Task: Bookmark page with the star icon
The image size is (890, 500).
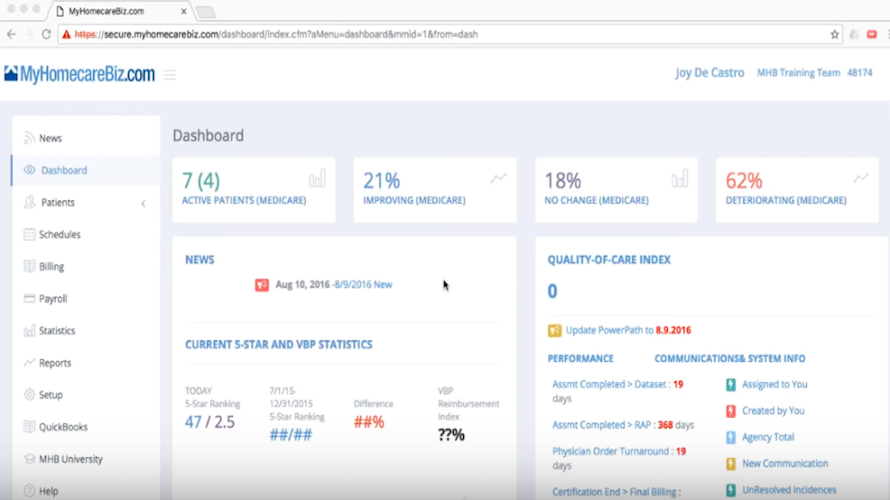Action: [834, 35]
